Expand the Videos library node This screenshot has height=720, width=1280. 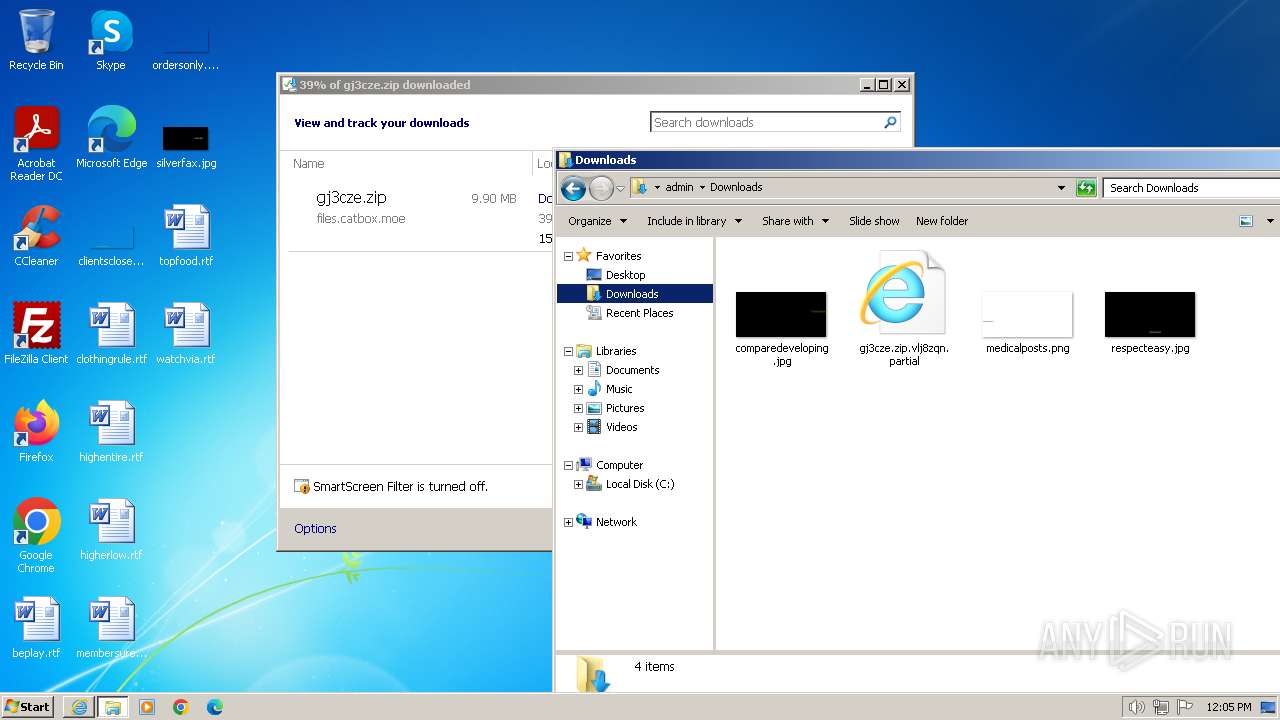(x=578, y=427)
